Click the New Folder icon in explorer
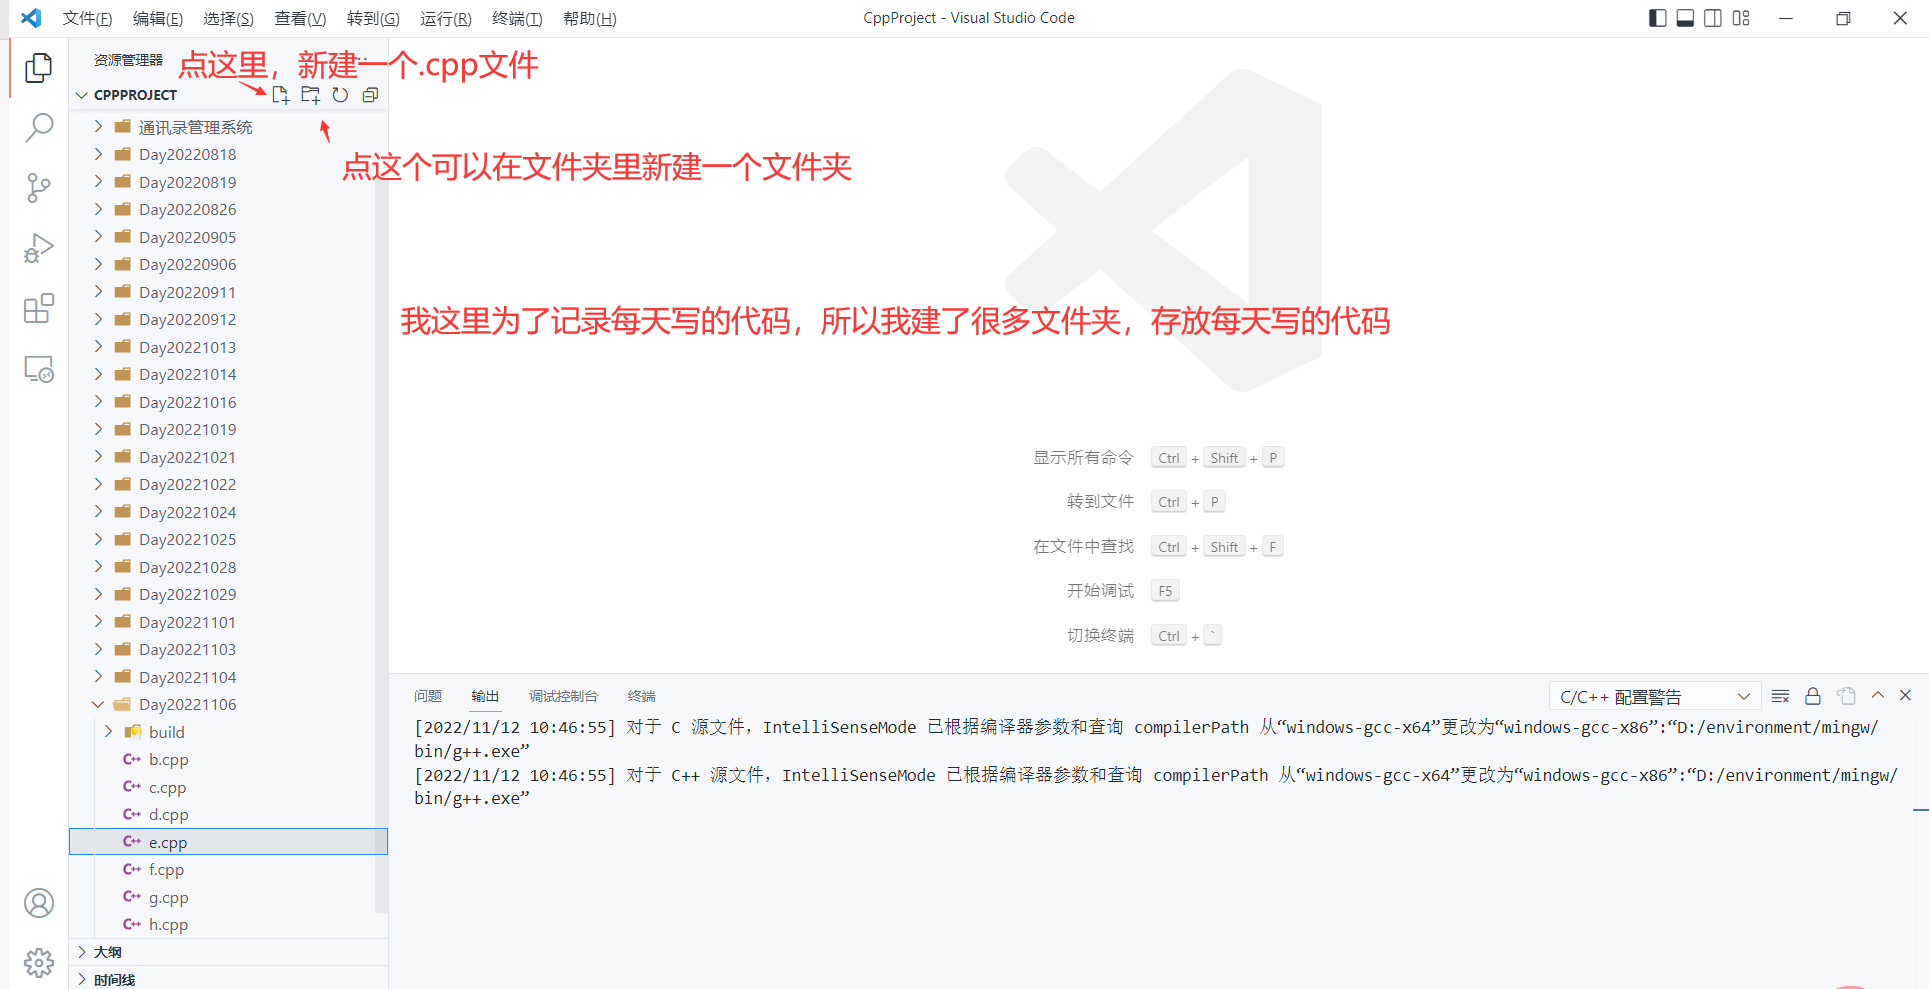The width and height of the screenshot is (1929, 989). [311, 95]
